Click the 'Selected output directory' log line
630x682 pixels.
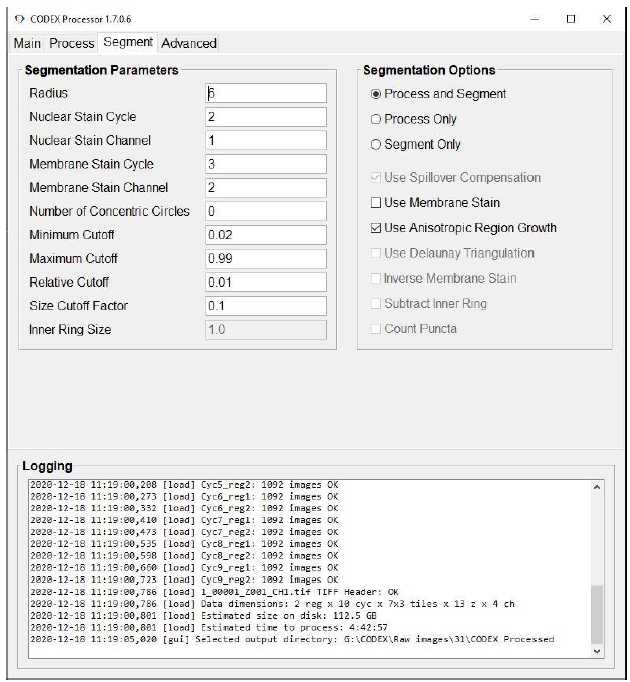(292, 639)
